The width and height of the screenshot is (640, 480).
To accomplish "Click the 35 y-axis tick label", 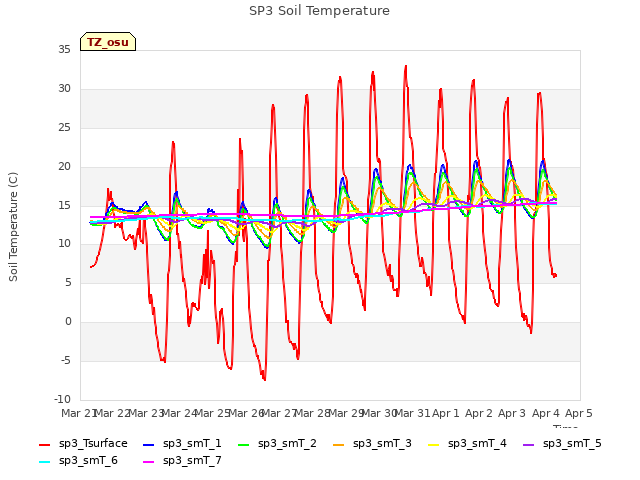I will [x=64, y=50].
